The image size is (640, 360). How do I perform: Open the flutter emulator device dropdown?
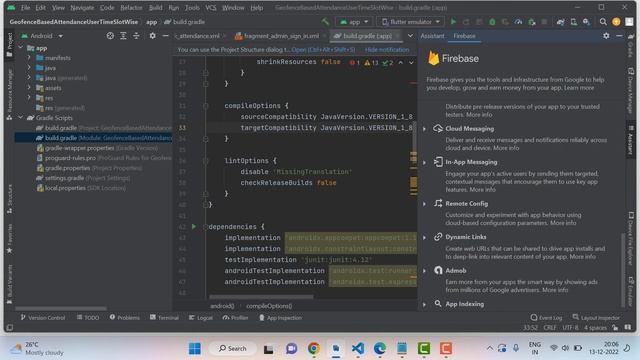(411, 22)
